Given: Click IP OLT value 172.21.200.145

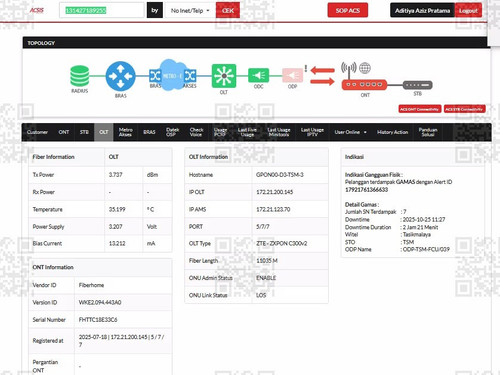Looking at the screenshot, I should click(x=275, y=192).
